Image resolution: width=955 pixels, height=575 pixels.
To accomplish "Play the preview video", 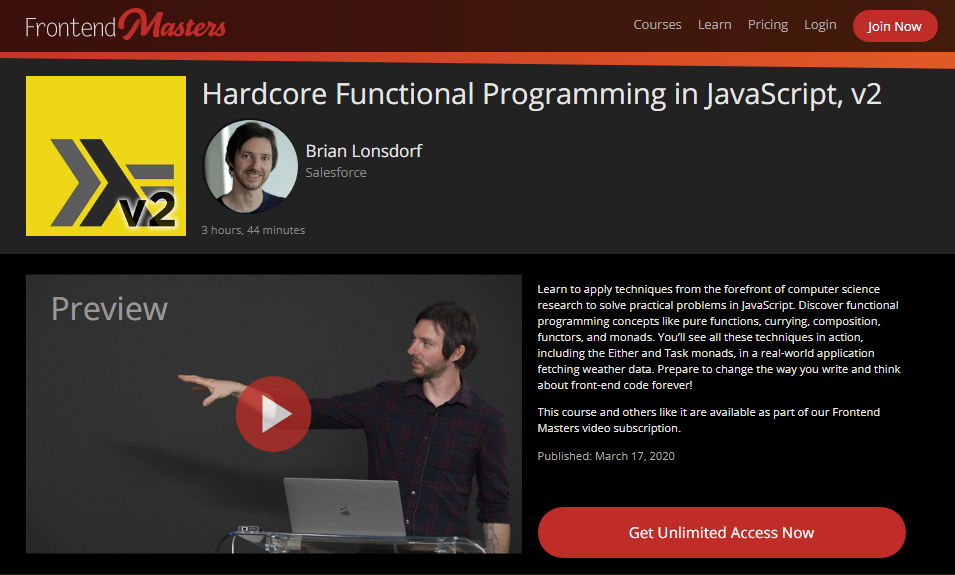I will 273,414.
